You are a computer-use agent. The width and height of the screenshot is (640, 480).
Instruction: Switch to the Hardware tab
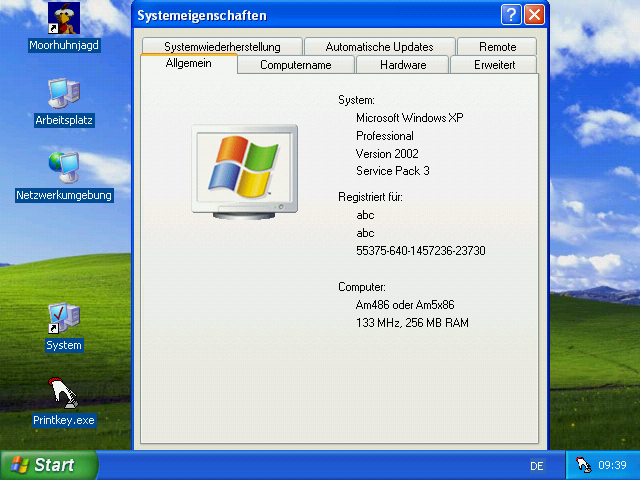pos(403,65)
